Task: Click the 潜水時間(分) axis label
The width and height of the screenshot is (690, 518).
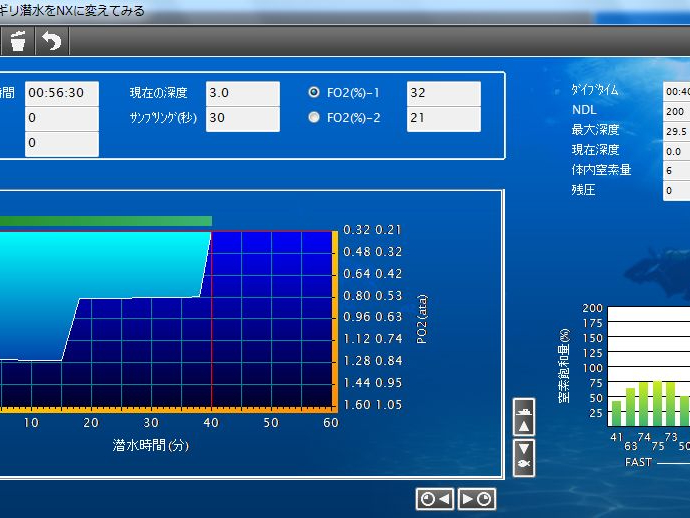Action: (x=150, y=445)
